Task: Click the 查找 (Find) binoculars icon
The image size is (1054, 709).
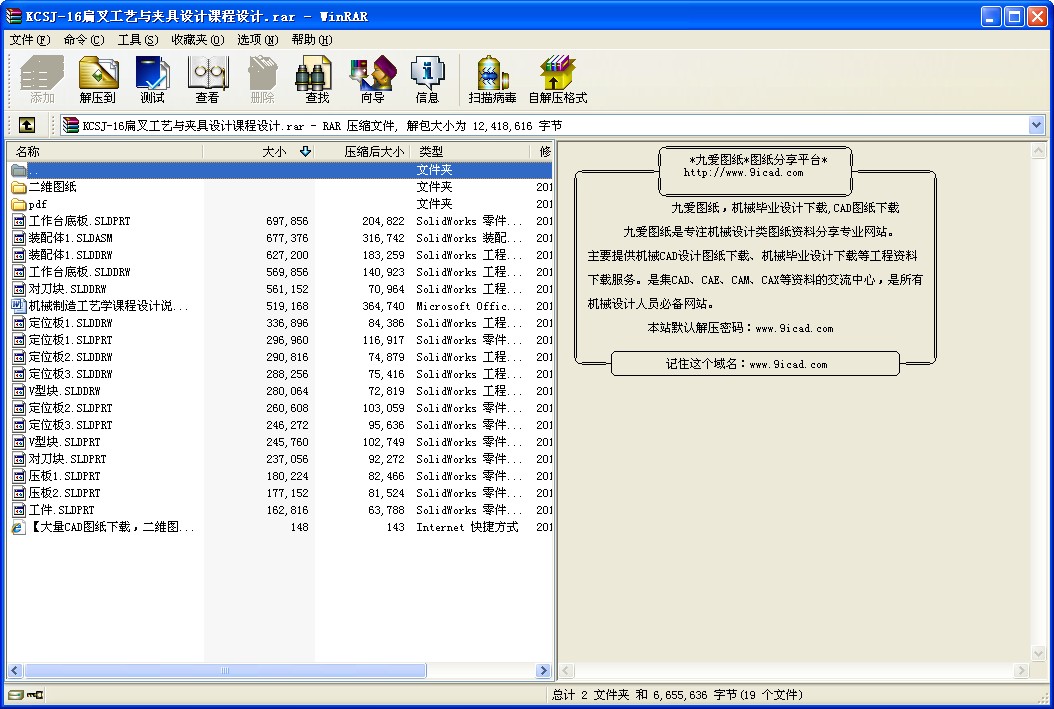Action: click(x=317, y=79)
